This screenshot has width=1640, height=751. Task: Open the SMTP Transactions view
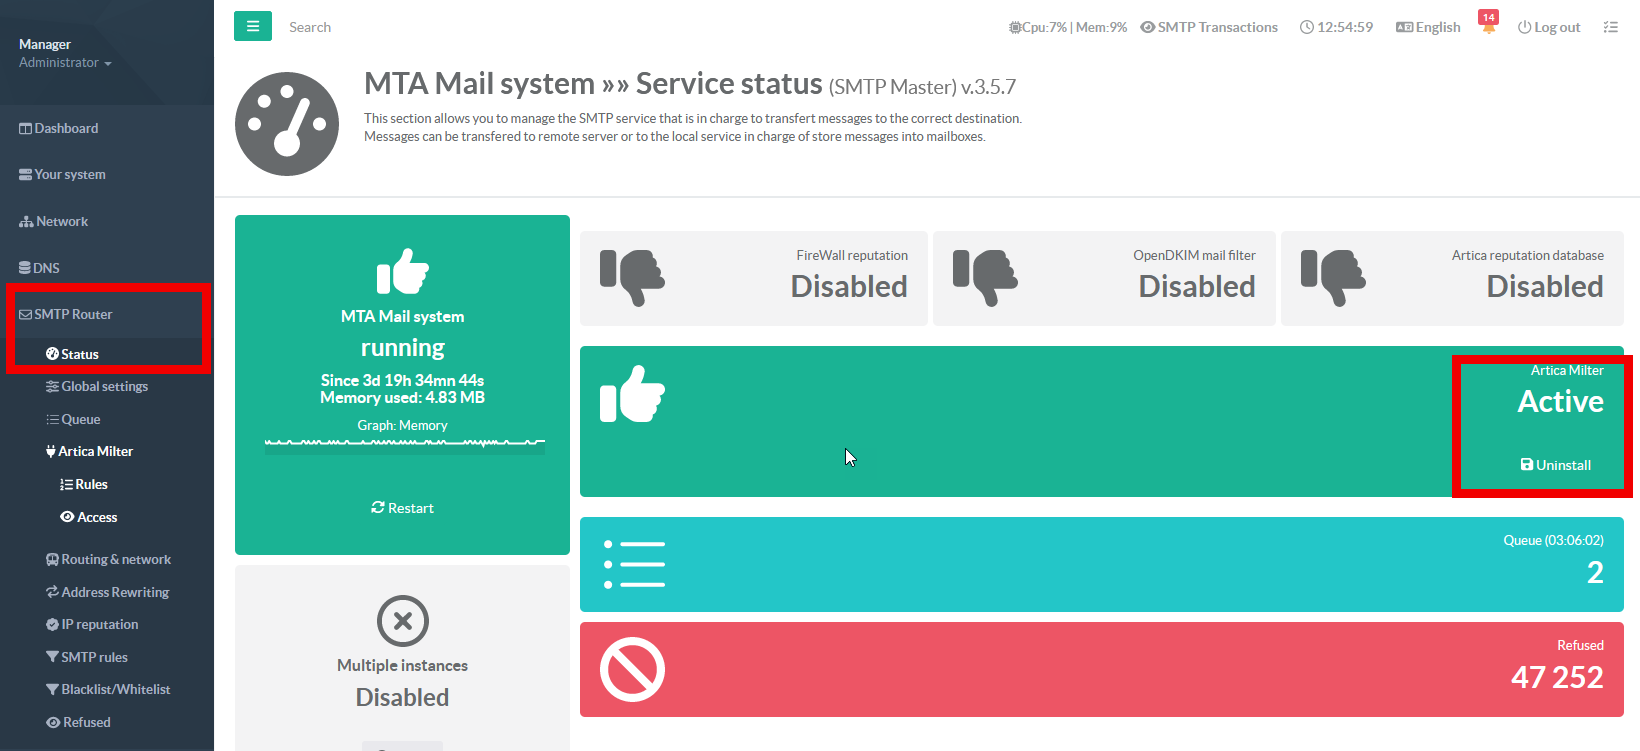pos(1209,27)
